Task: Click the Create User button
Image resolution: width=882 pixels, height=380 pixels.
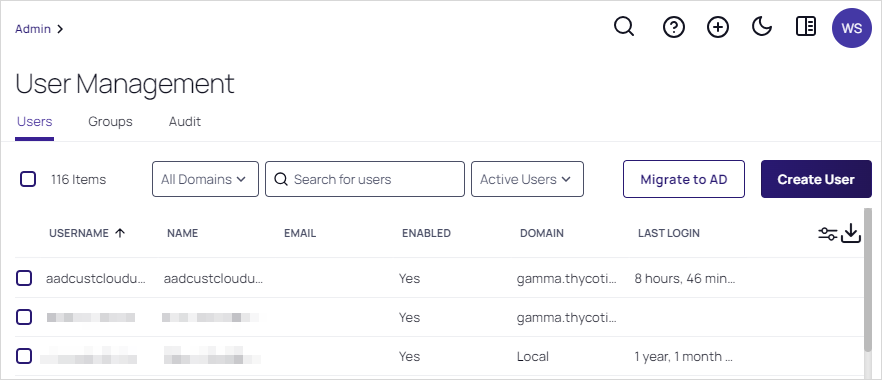Action: 816,179
